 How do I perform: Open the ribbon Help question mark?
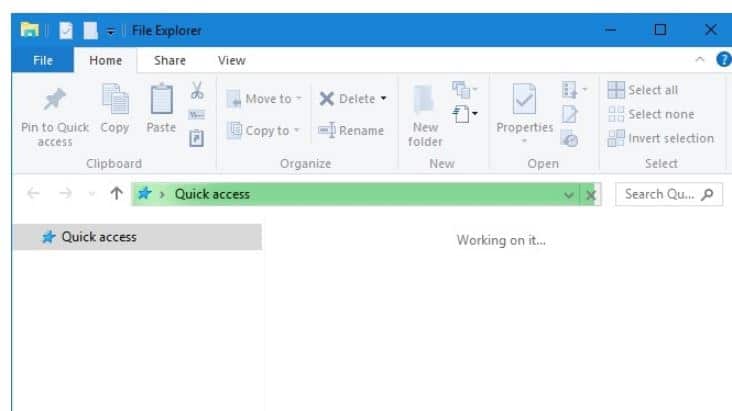tap(724, 60)
